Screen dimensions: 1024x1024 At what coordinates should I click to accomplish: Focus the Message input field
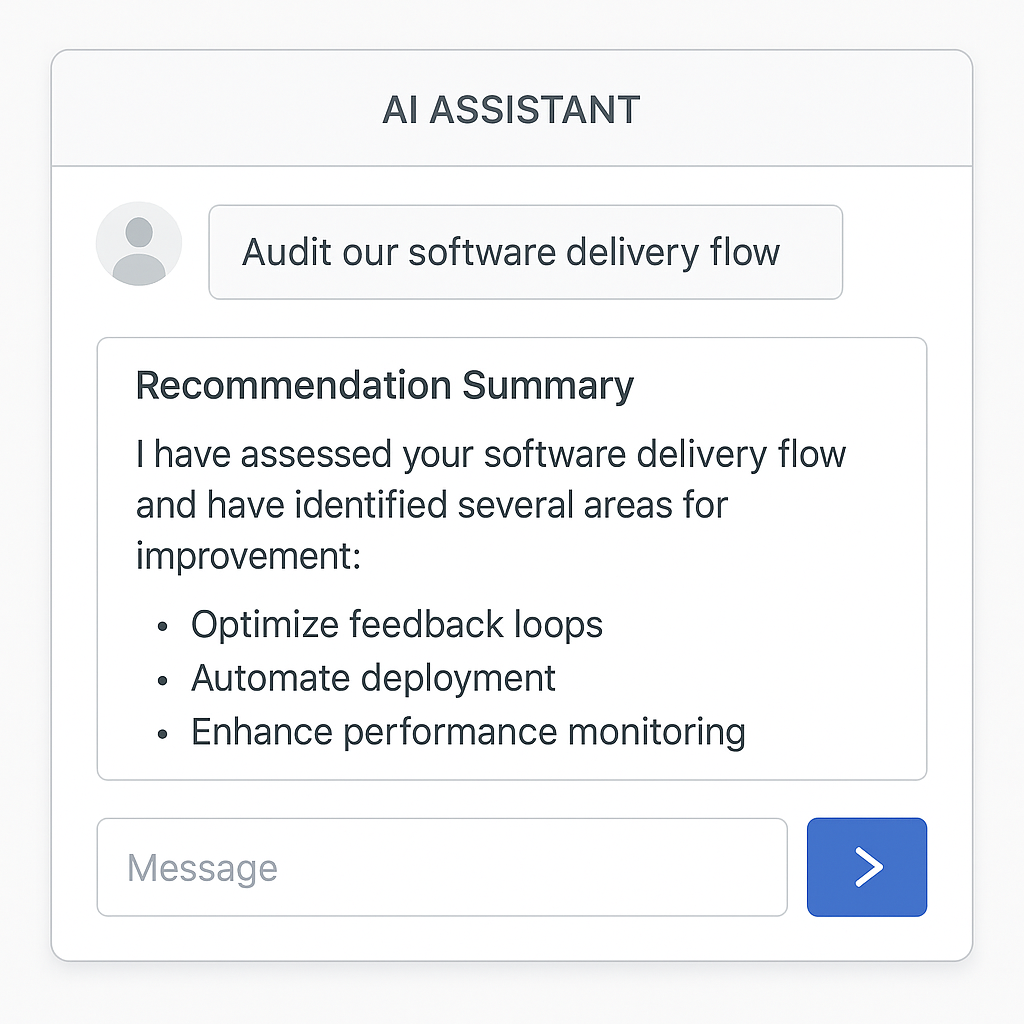point(441,867)
